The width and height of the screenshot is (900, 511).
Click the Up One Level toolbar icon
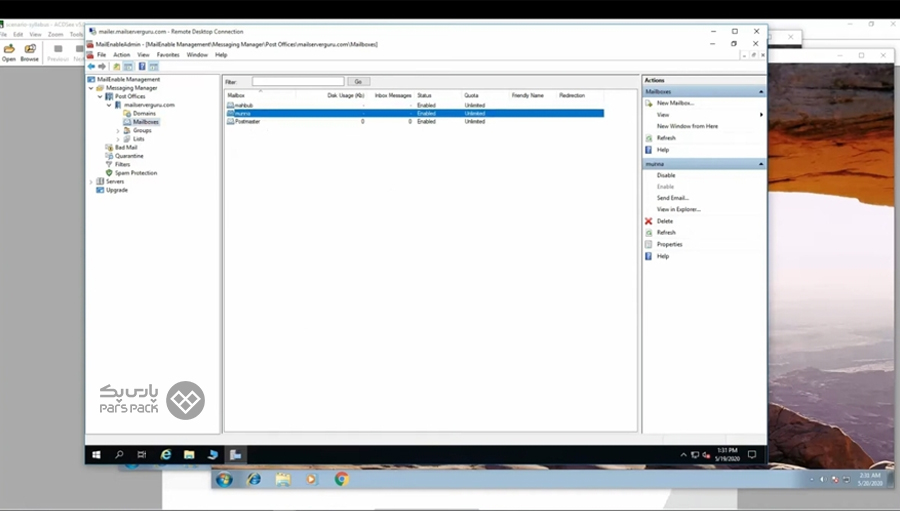117,67
